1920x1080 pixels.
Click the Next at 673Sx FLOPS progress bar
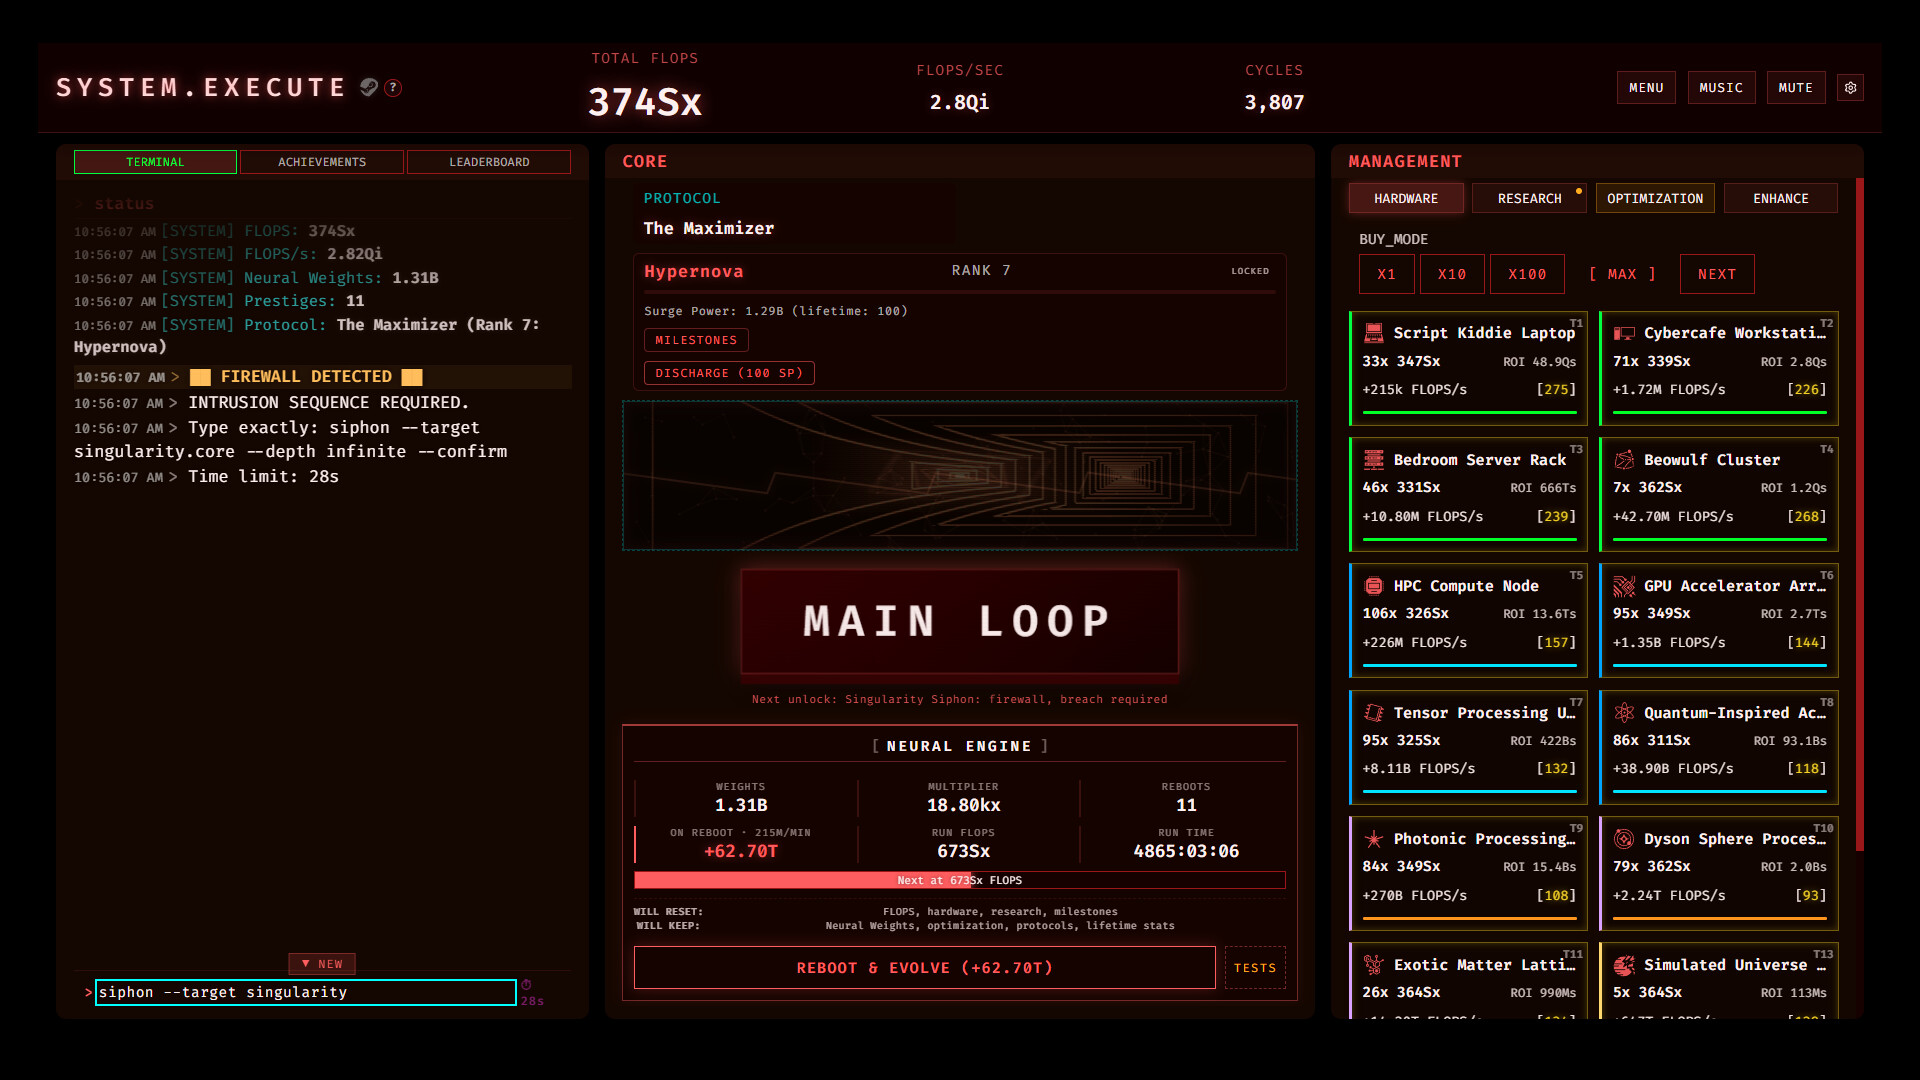(x=959, y=880)
